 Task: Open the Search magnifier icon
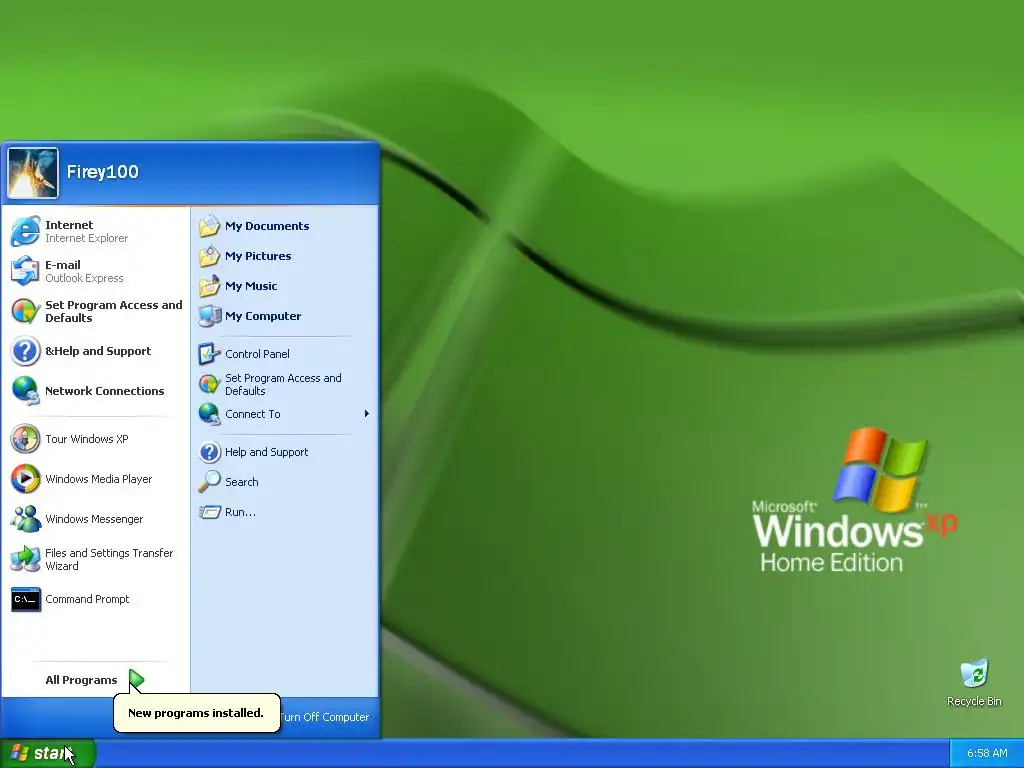click(210, 482)
